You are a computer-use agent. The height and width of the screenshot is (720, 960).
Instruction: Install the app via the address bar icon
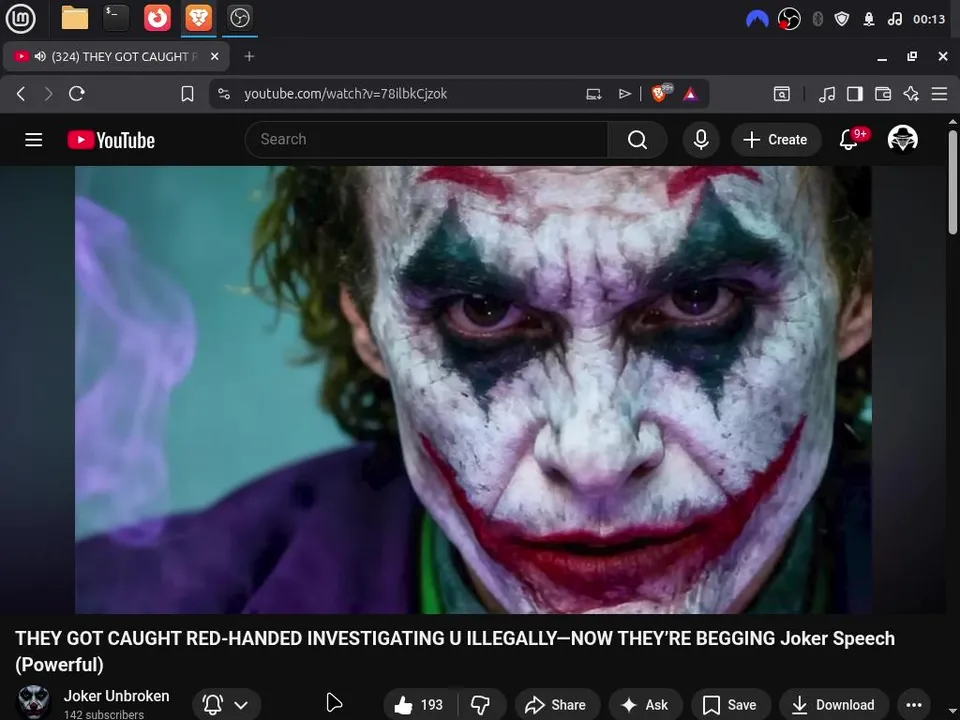point(593,94)
